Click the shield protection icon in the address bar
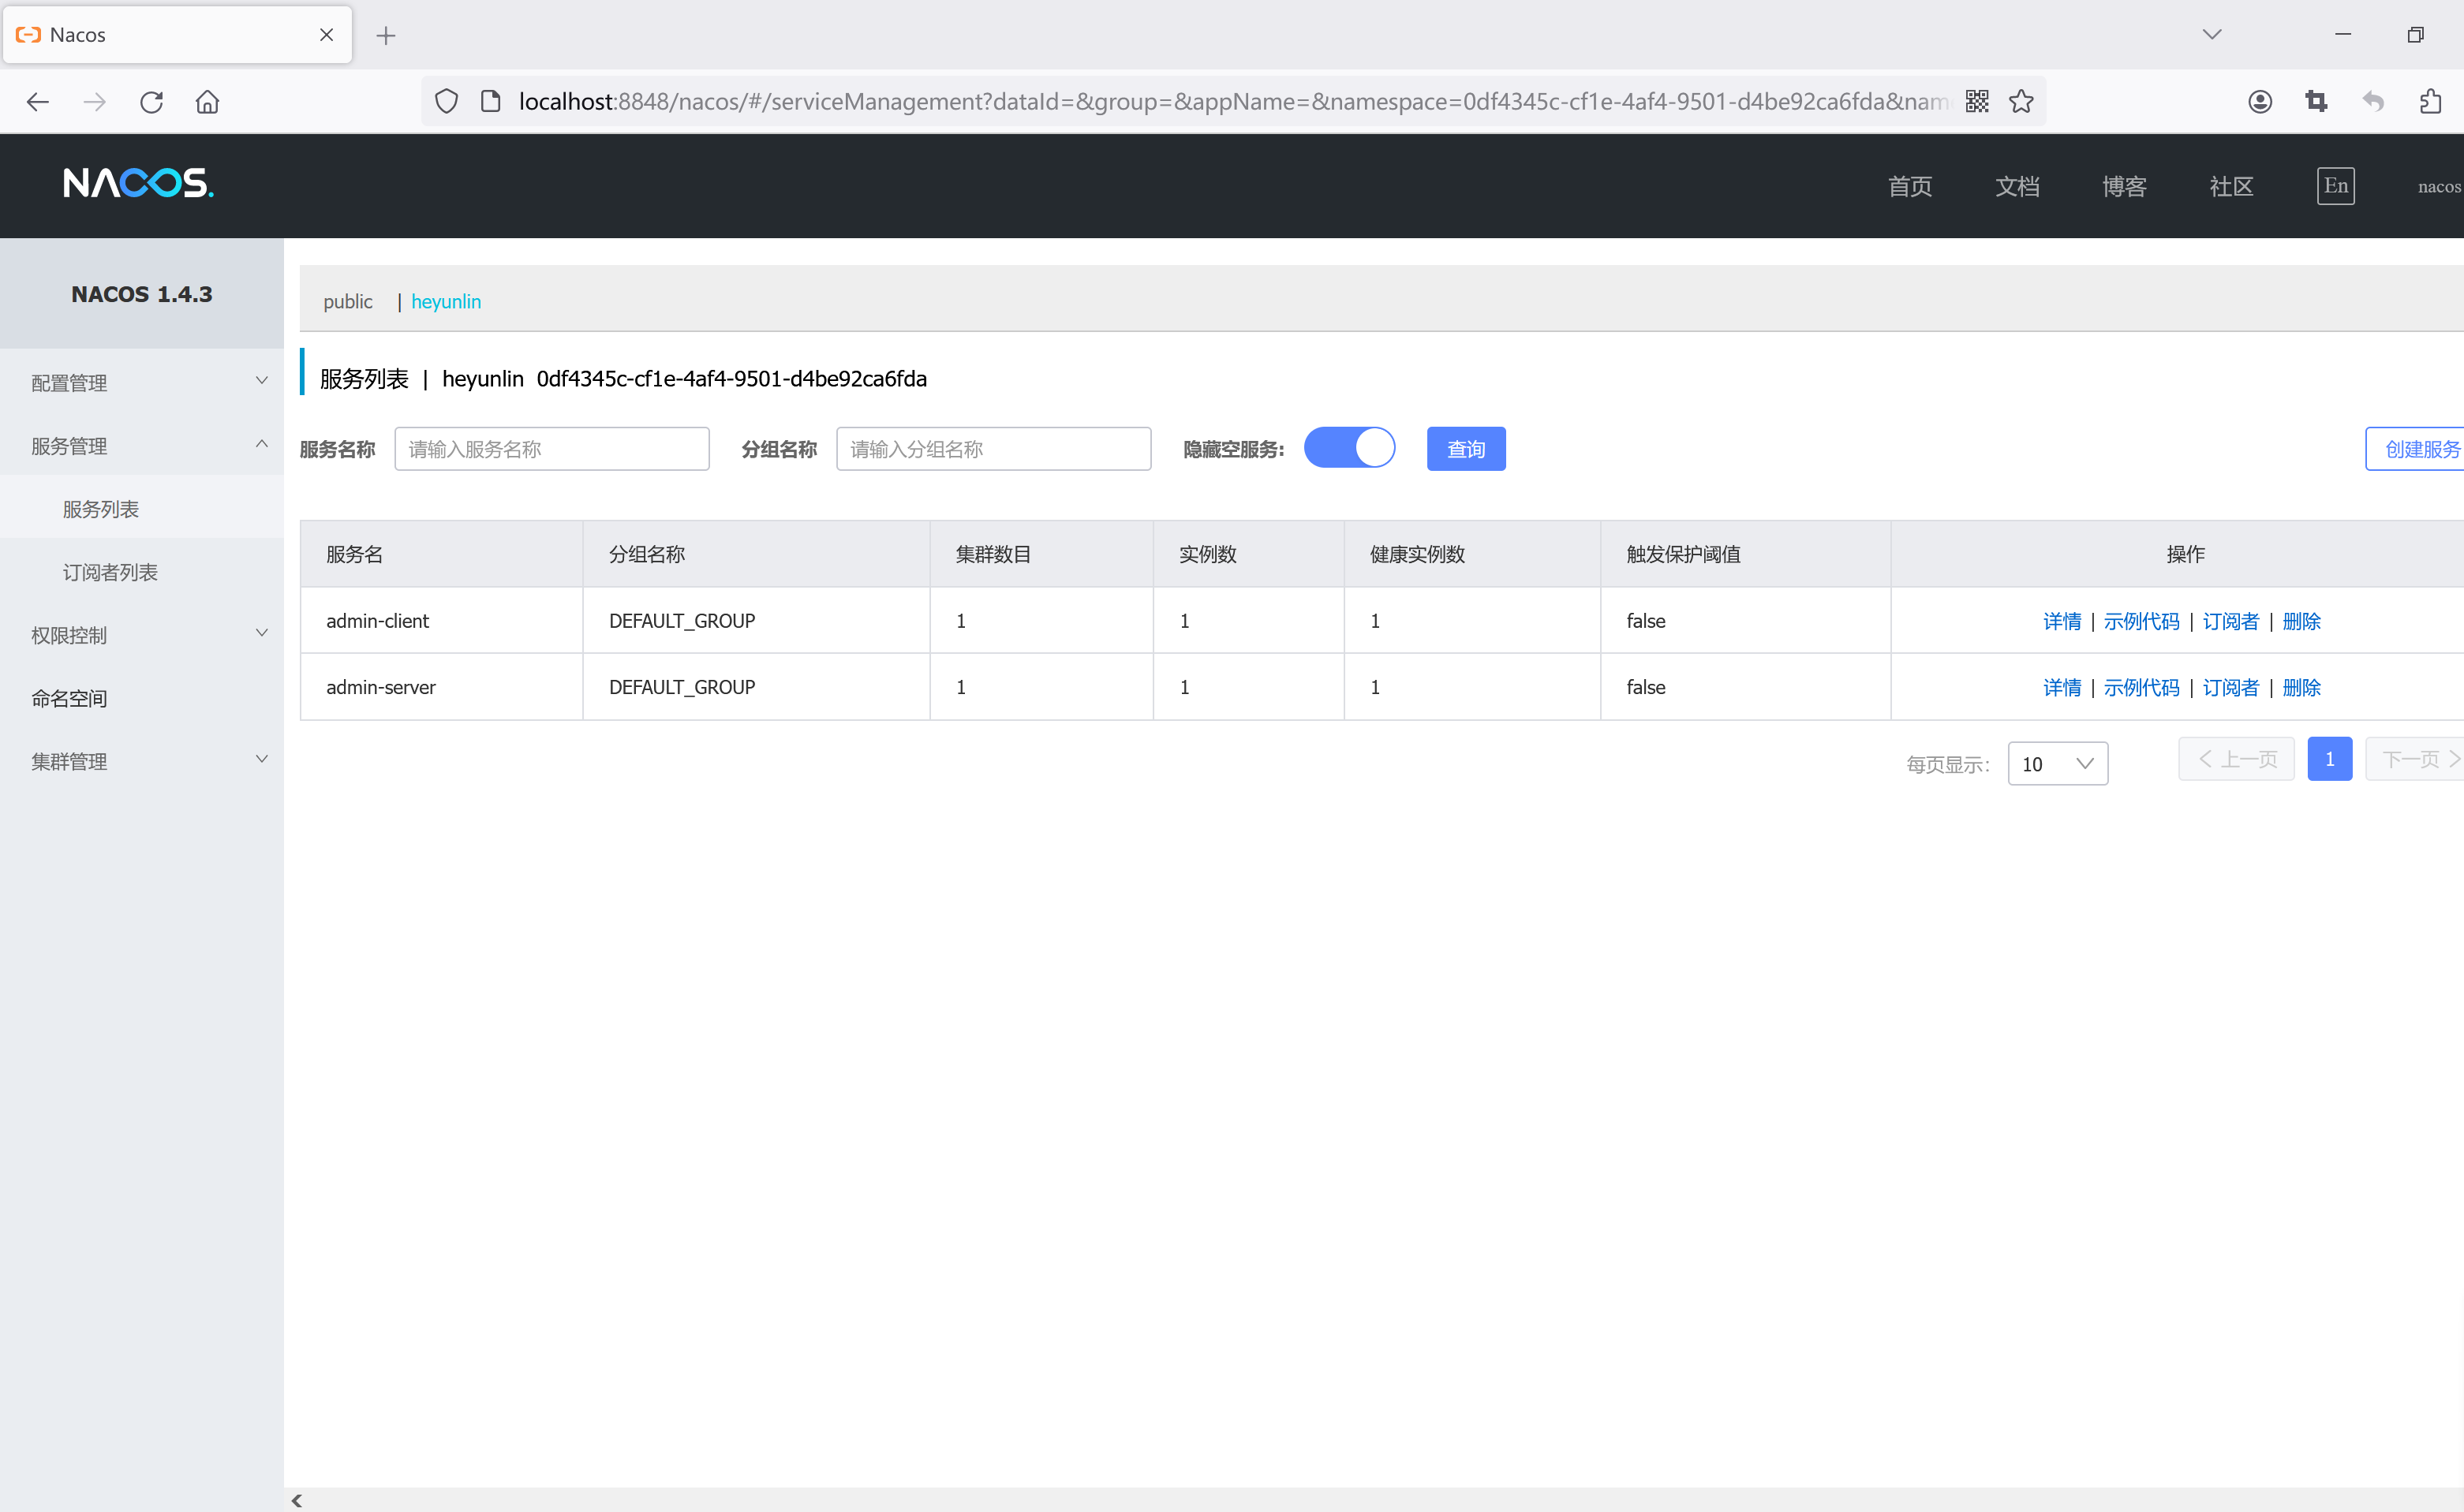This screenshot has width=2464, height=1512. [x=446, y=101]
